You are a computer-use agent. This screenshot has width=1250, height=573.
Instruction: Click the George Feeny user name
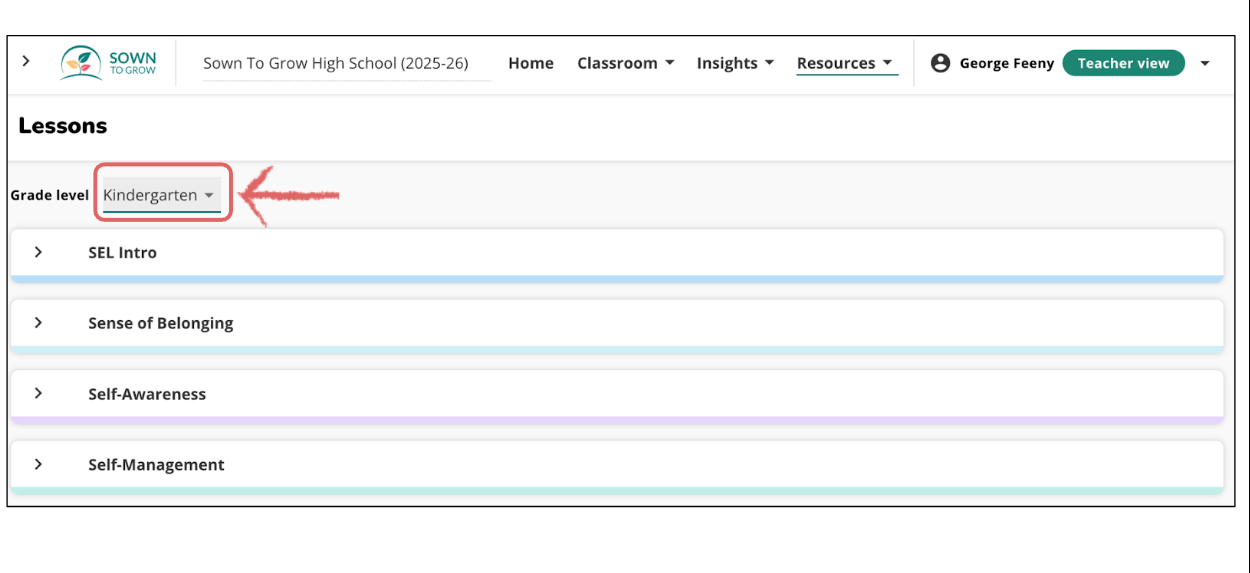click(1006, 63)
